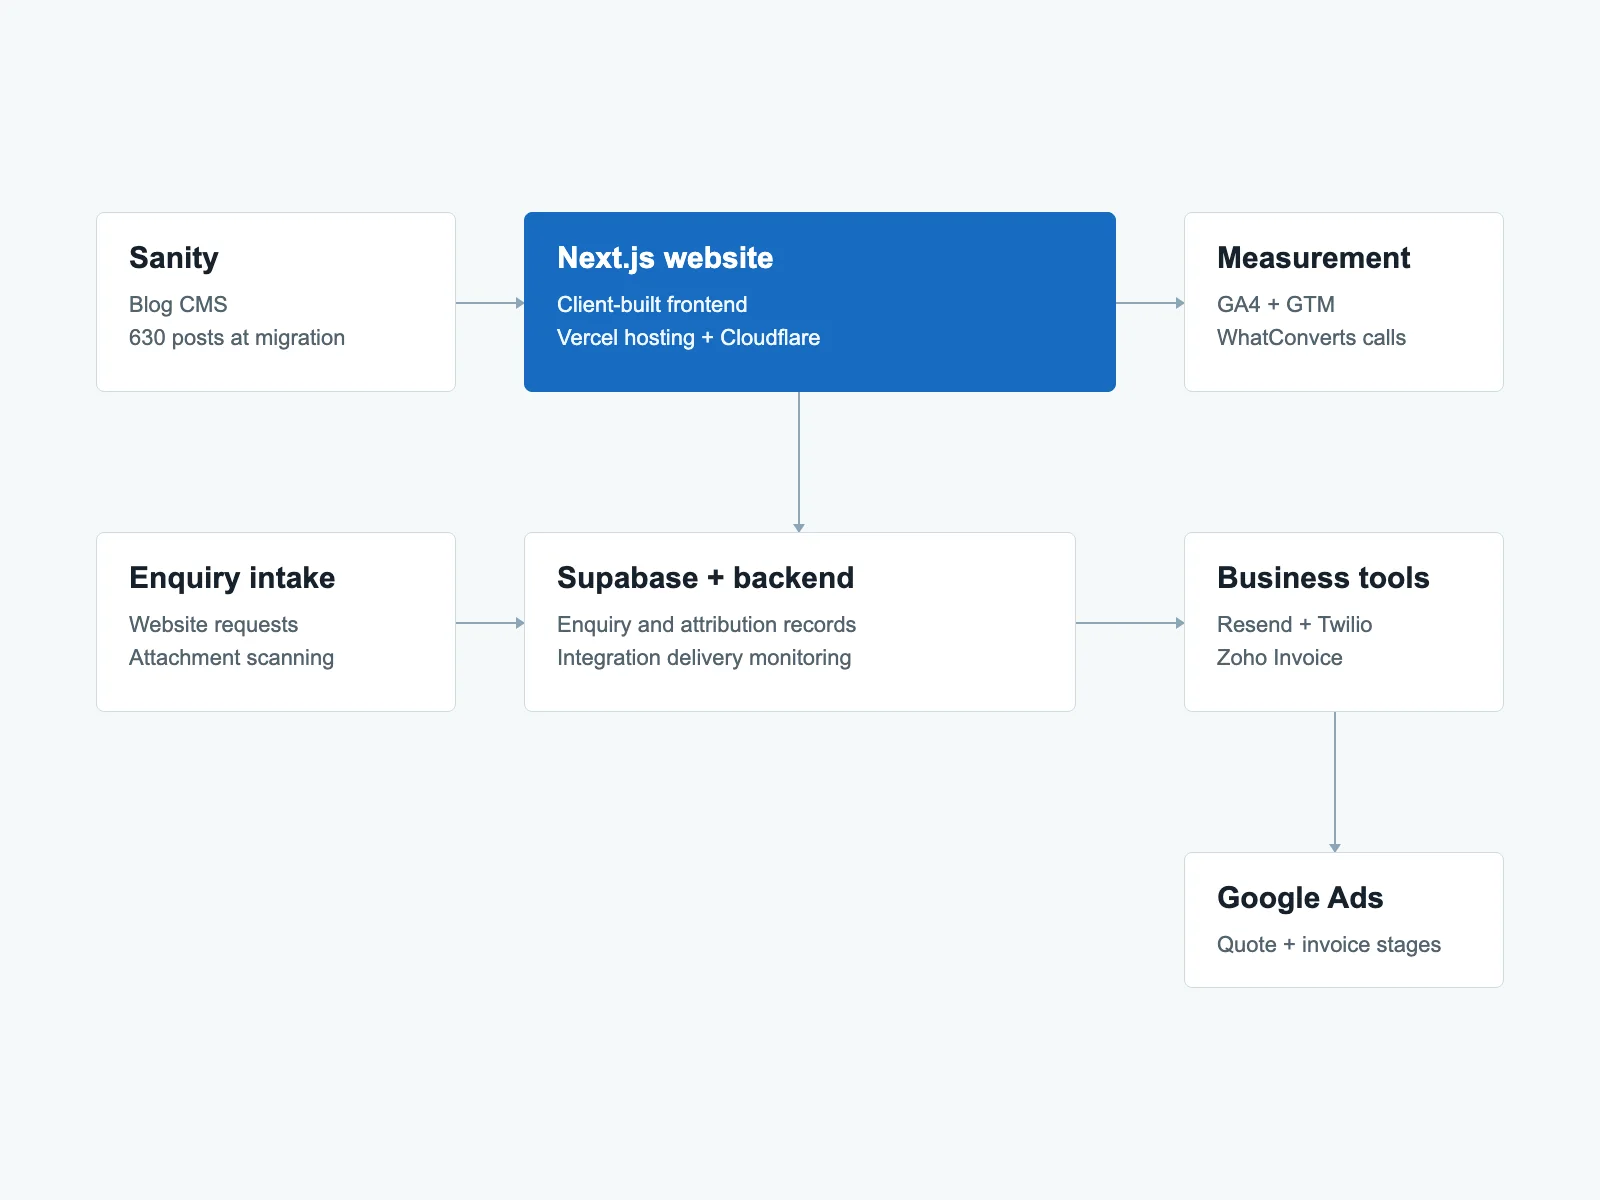Click 'Website requests' text
Screen dimensions: 1600x1200
(213, 624)
